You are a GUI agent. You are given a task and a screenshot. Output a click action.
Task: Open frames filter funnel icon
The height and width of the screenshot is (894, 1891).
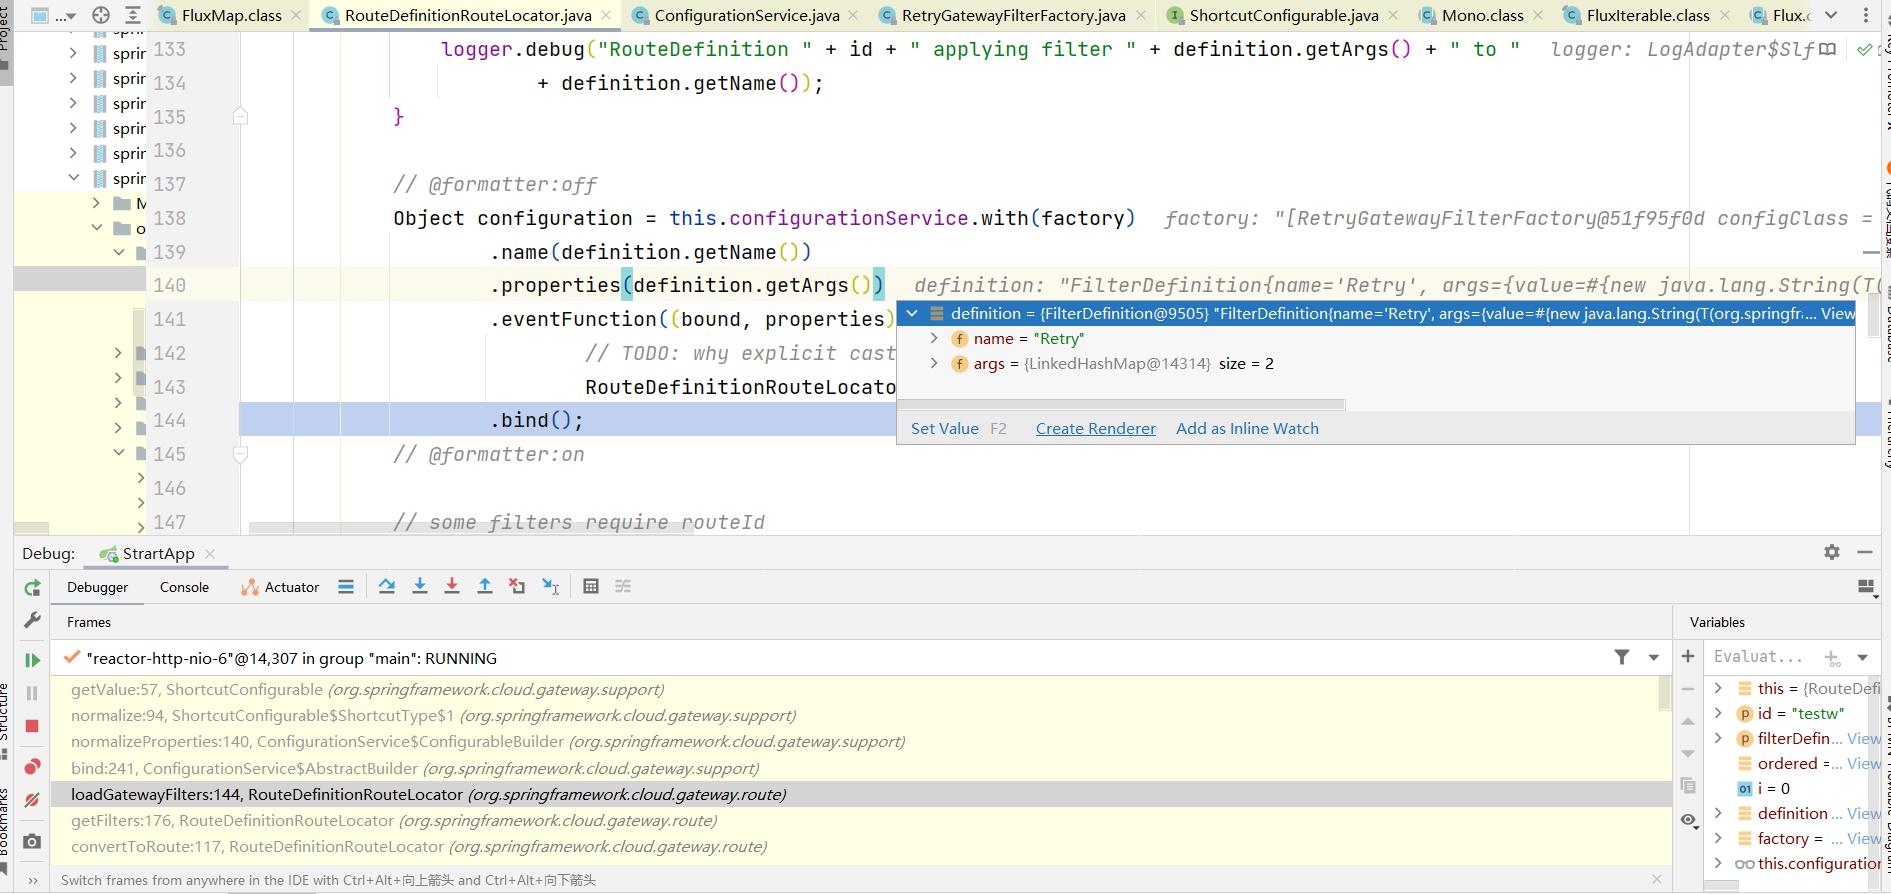[x=1621, y=657]
